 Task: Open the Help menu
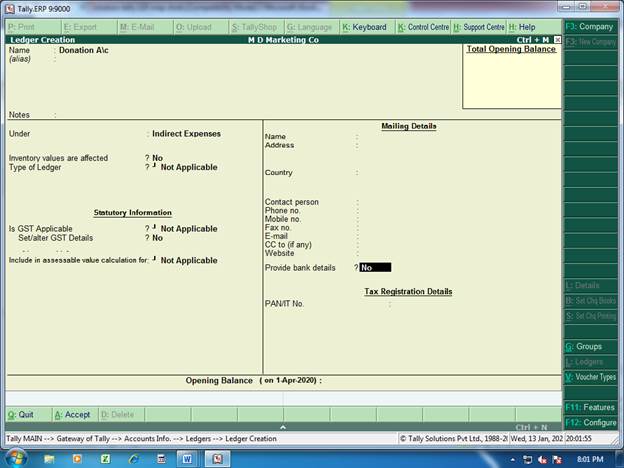(x=522, y=27)
